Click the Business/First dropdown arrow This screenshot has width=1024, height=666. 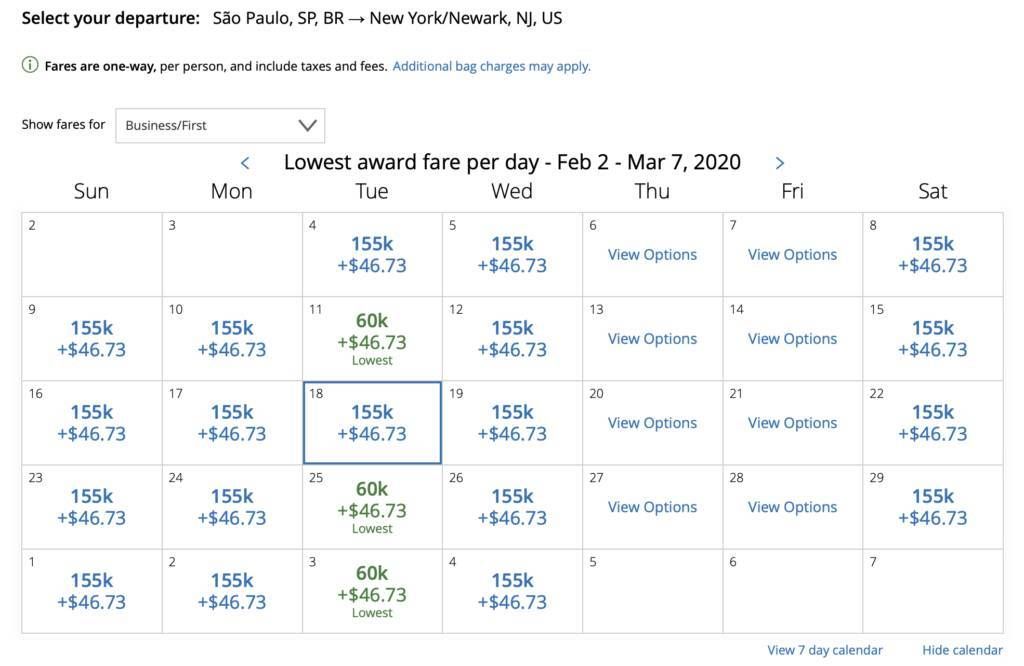308,125
